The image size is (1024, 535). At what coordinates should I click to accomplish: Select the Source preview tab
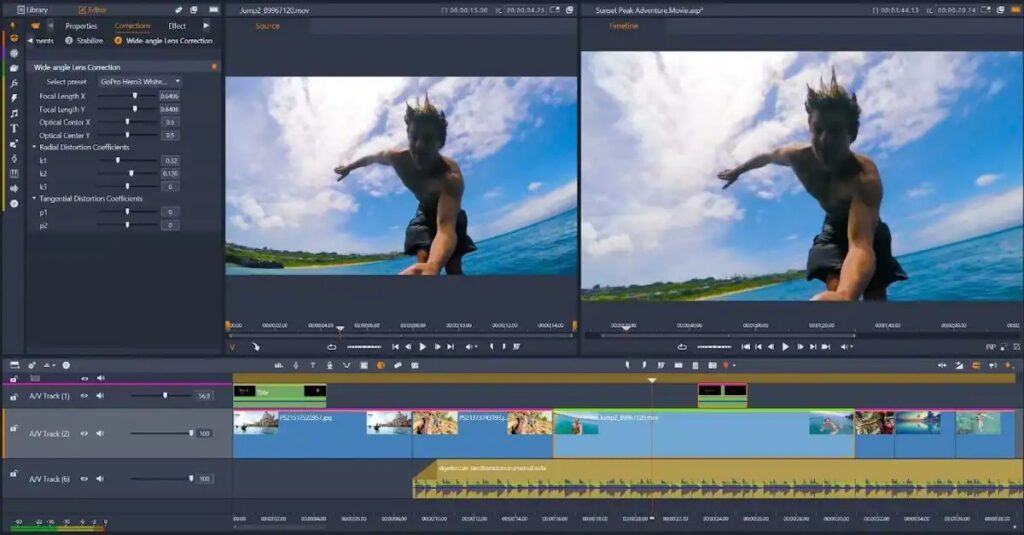tap(268, 26)
